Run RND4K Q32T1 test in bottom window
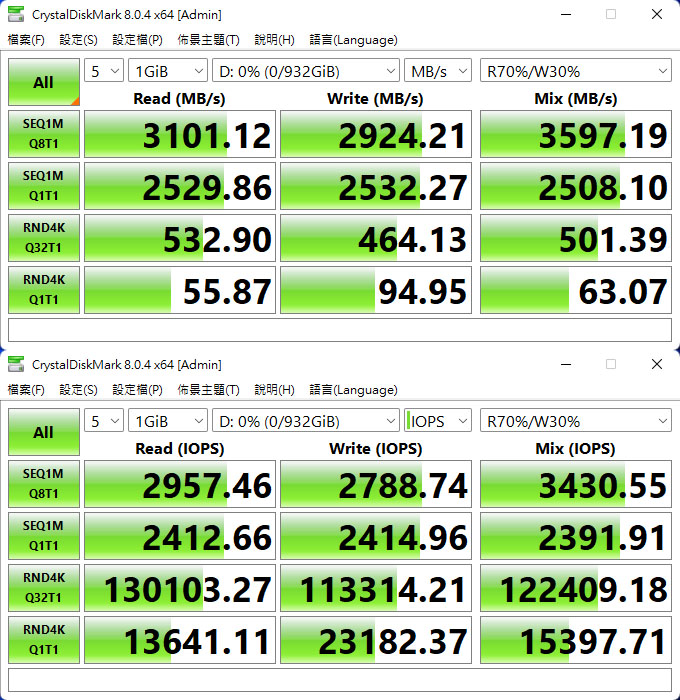 point(44,588)
